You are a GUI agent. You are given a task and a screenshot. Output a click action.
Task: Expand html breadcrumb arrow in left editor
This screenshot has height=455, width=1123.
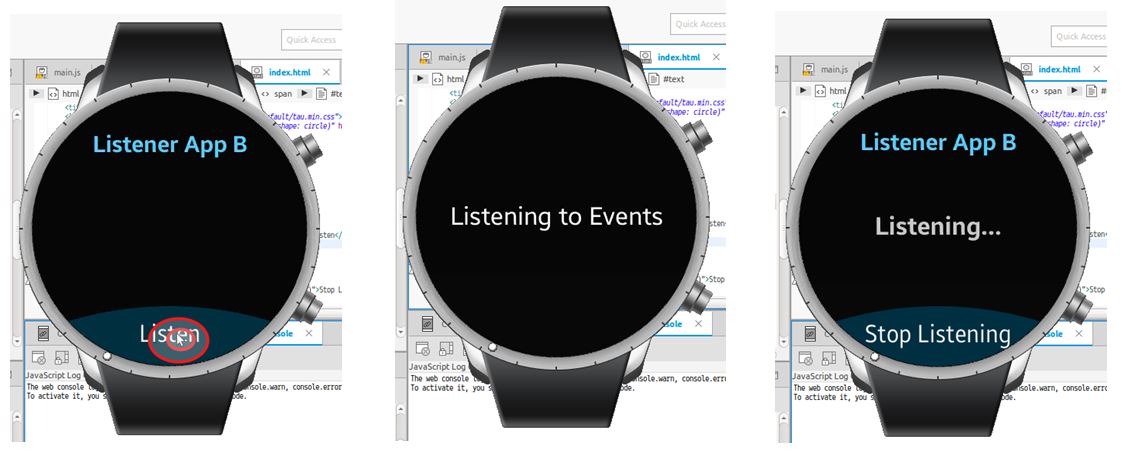35,93
